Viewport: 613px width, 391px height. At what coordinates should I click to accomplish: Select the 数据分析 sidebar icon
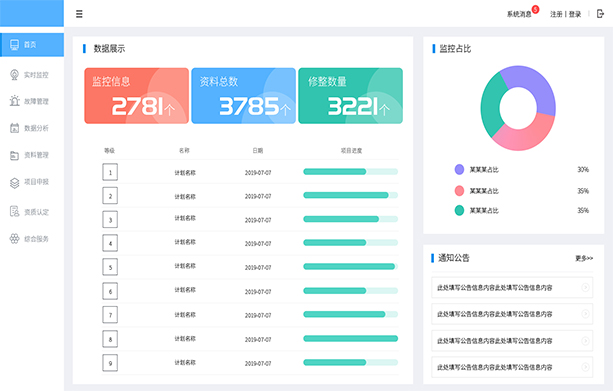pyautogui.click(x=14, y=128)
